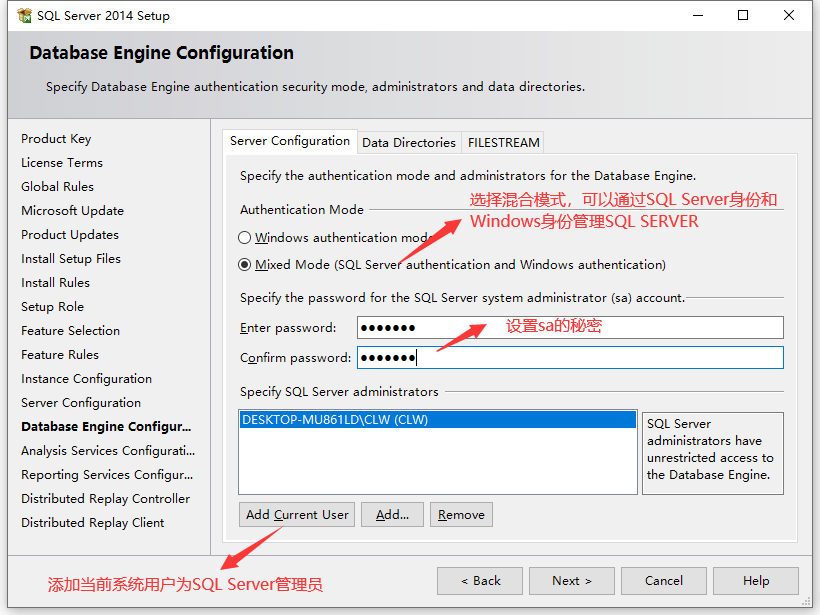This screenshot has height=615, width=820.
Task: Close the SQL Server 2014 Setup window
Action: pyautogui.click(x=789, y=16)
